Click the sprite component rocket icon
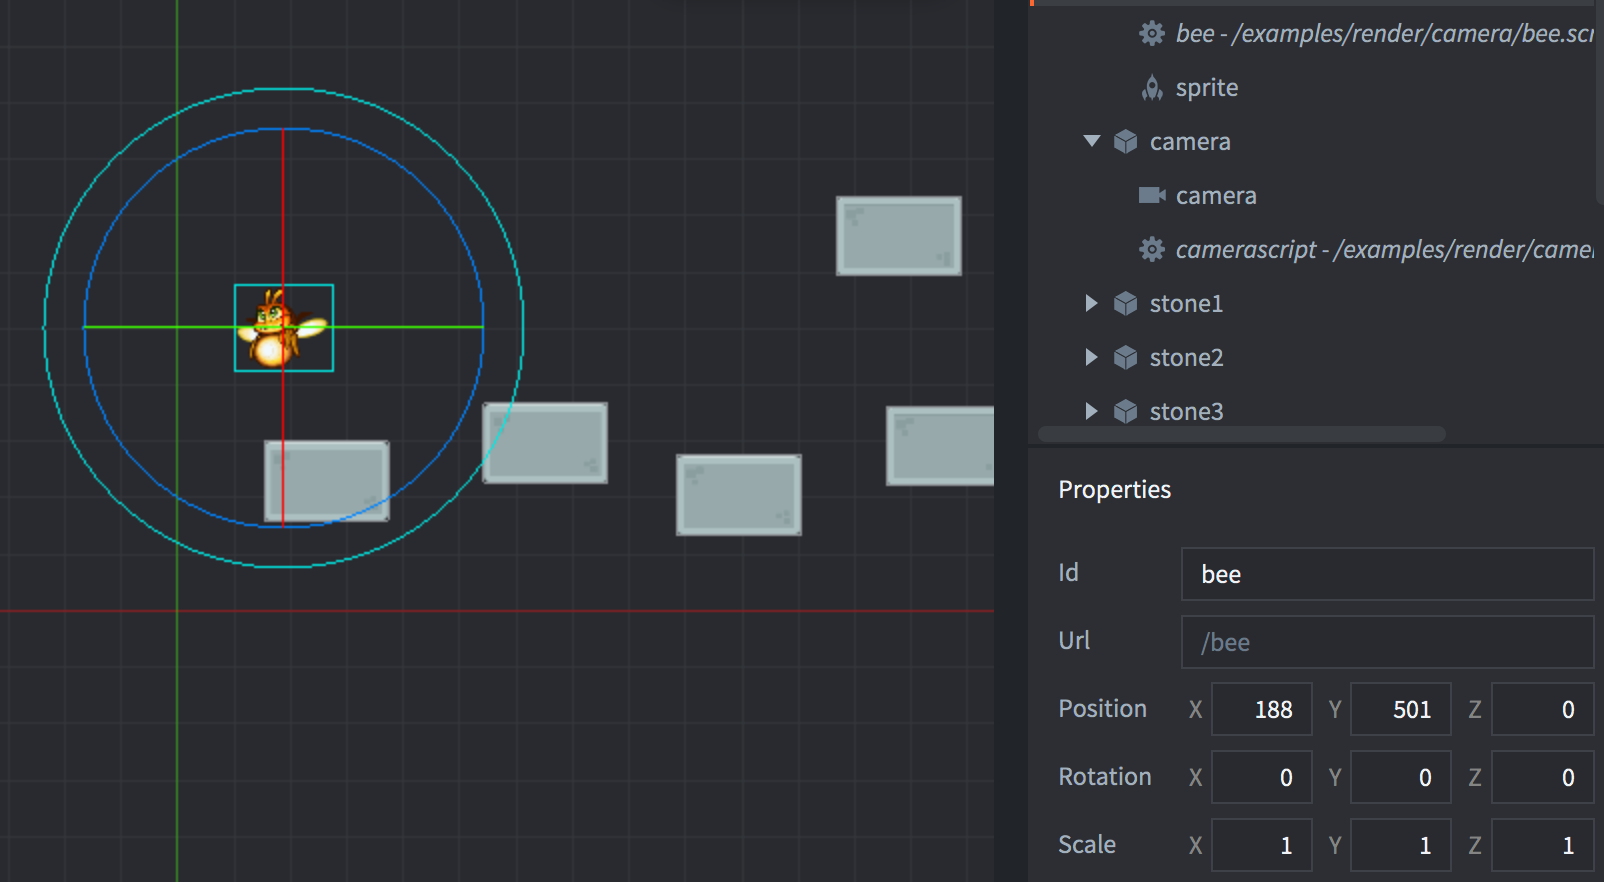Viewport: 1604px width, 882px height. [x=1152, y=88]
